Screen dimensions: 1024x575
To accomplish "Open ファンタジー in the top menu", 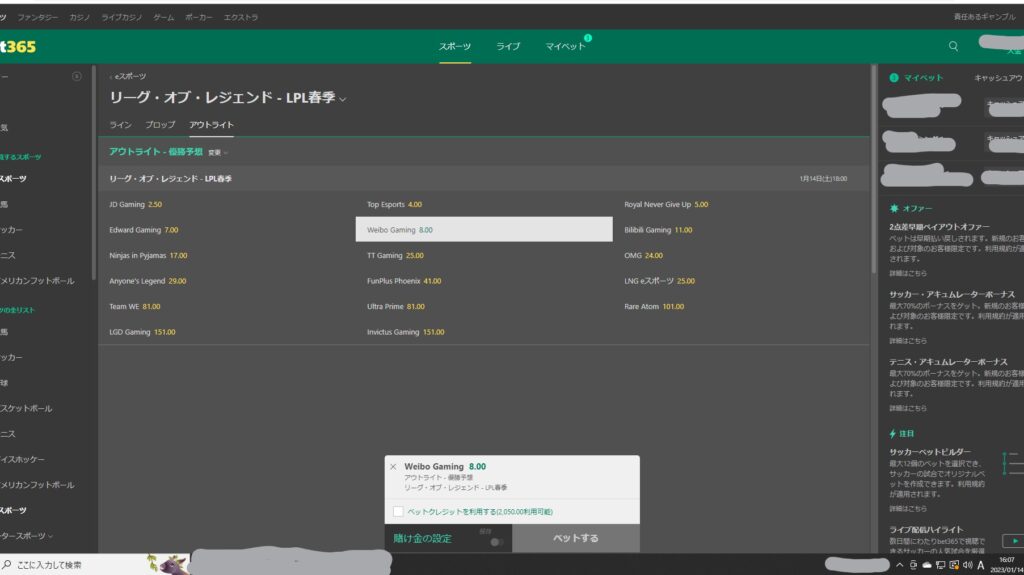I will (37, 18).
